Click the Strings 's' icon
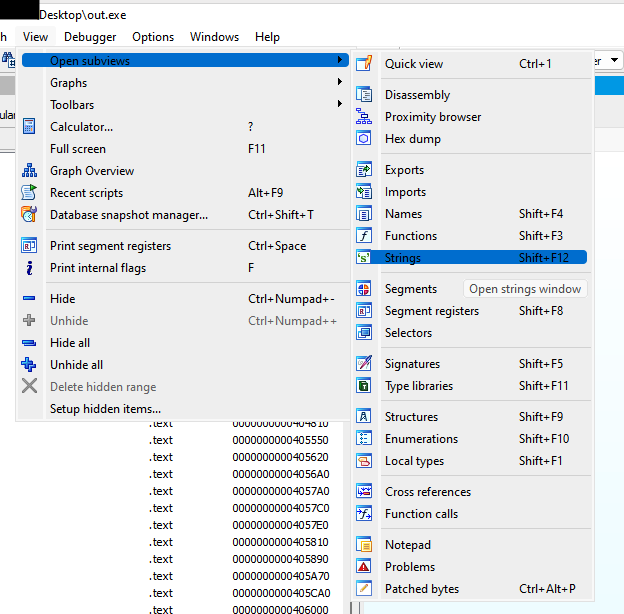 tap(364, 257)
